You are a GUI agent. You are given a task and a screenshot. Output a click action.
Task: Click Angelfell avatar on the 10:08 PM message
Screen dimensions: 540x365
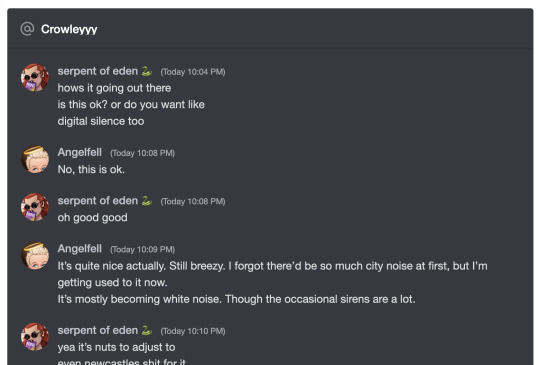pyautogui.click(x=35, y=159)
